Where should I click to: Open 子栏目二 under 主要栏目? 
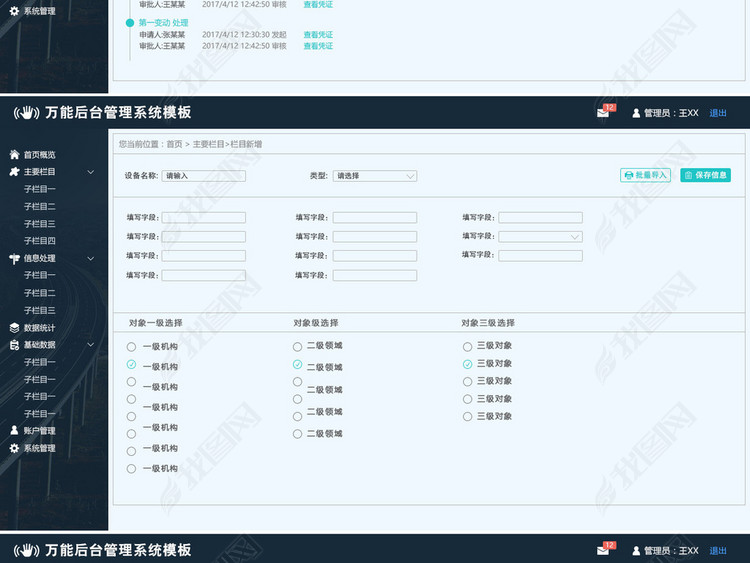[40, 207]
